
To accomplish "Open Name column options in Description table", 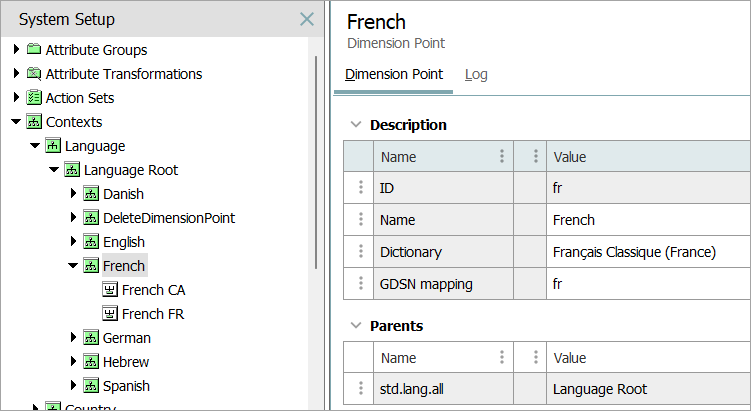I will 501,157.
